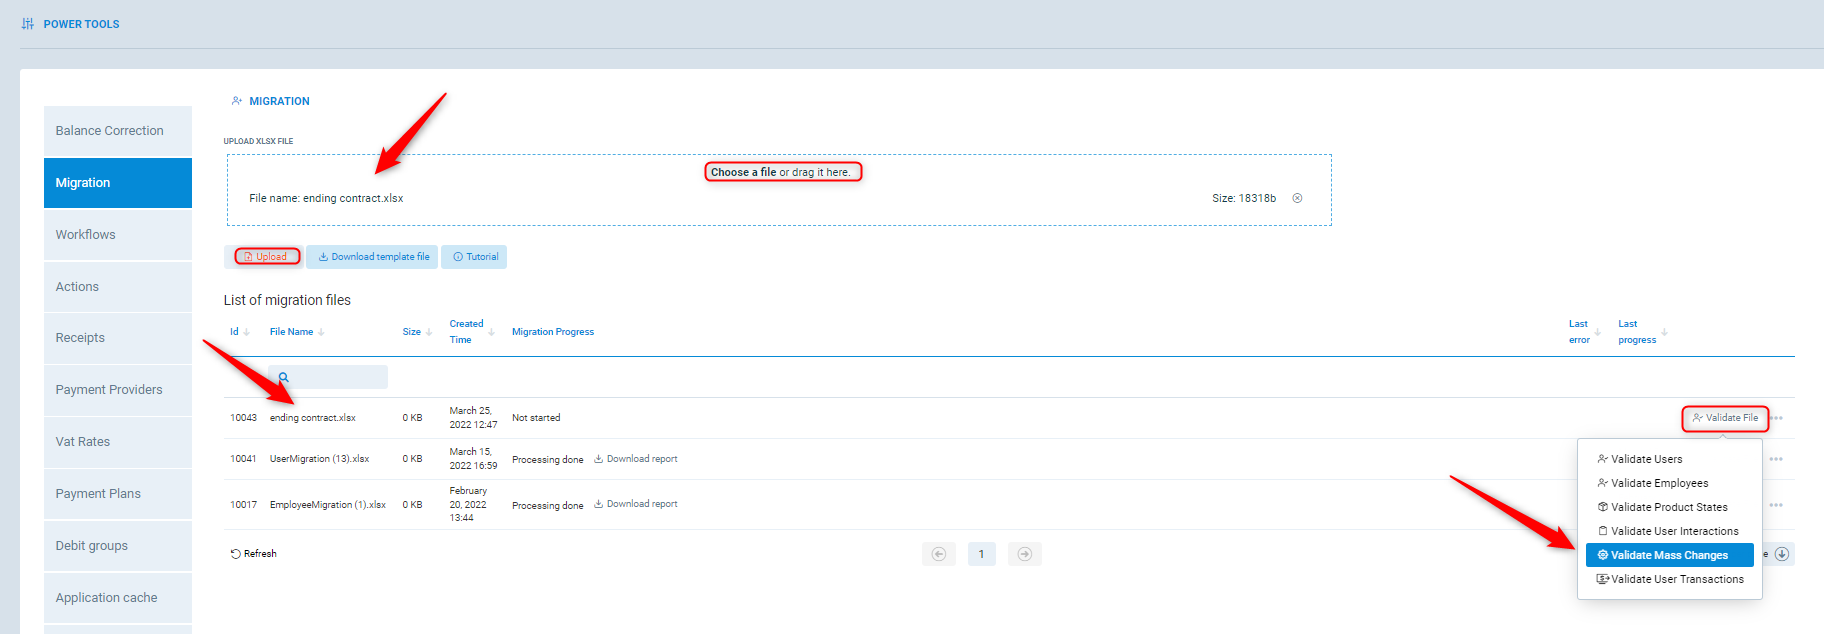
Task: Remove the selected file with the X icon
Action: coord(1297,198)
